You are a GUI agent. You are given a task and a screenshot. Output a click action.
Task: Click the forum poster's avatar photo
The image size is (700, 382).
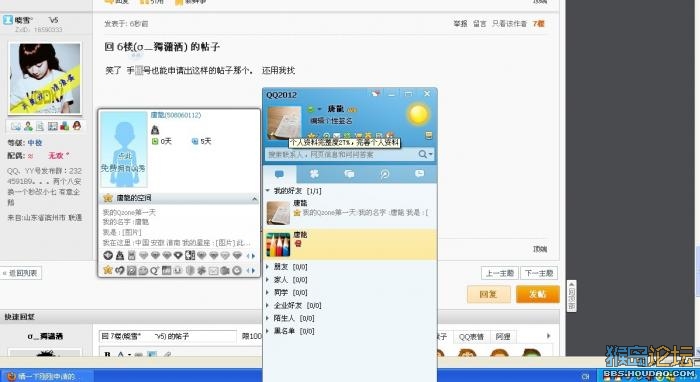[45, 78]
